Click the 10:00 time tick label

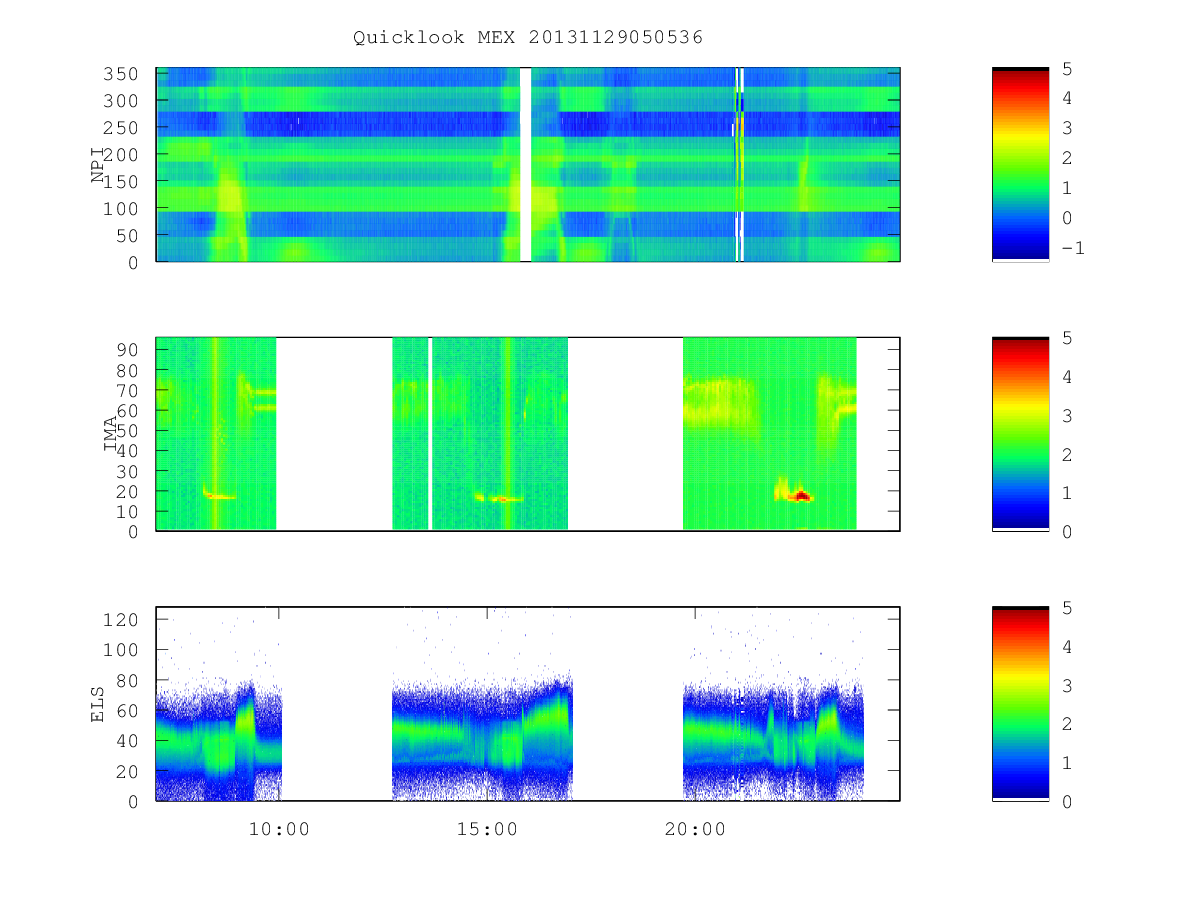tap(279, 829)
